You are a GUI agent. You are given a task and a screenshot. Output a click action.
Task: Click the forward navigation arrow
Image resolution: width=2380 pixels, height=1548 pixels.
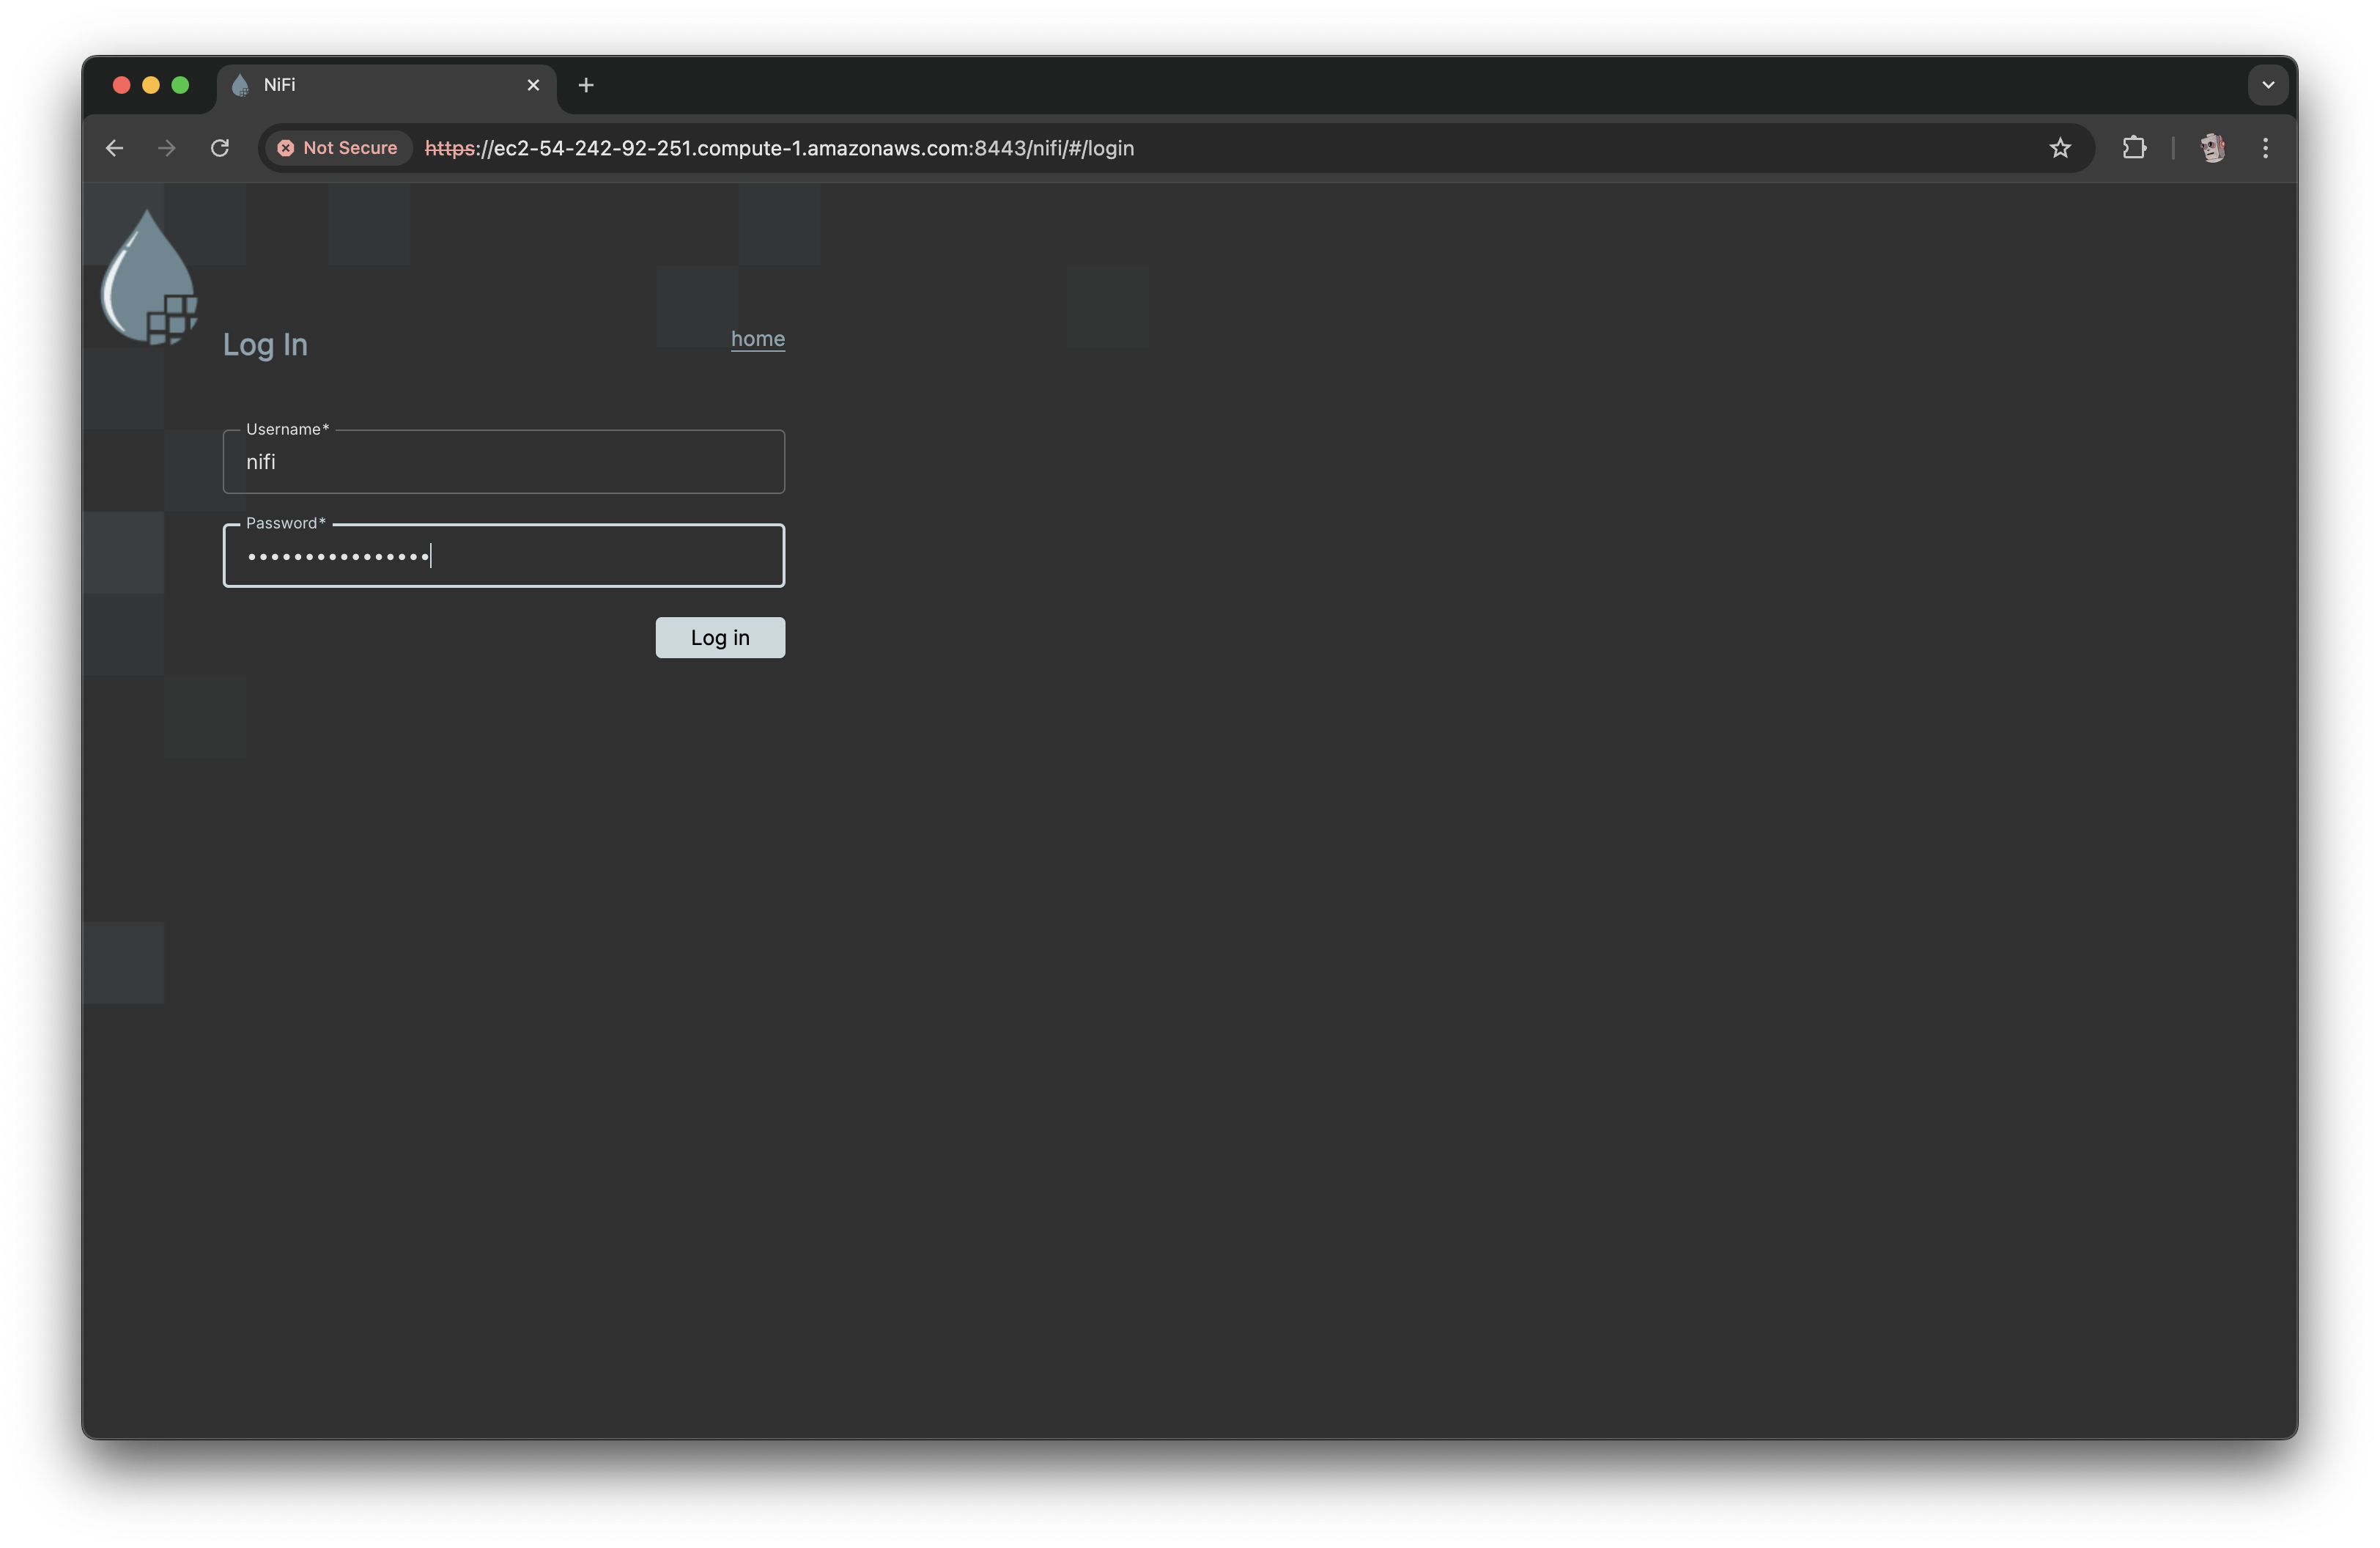tap(167, 148)
